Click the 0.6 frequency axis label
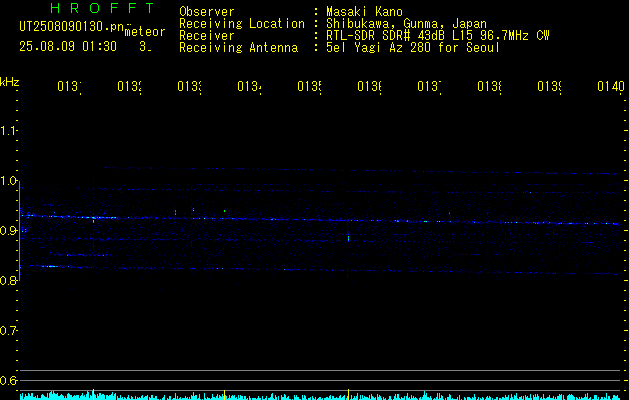This screenshot has height=400, width=629. (x=8, y=380)
